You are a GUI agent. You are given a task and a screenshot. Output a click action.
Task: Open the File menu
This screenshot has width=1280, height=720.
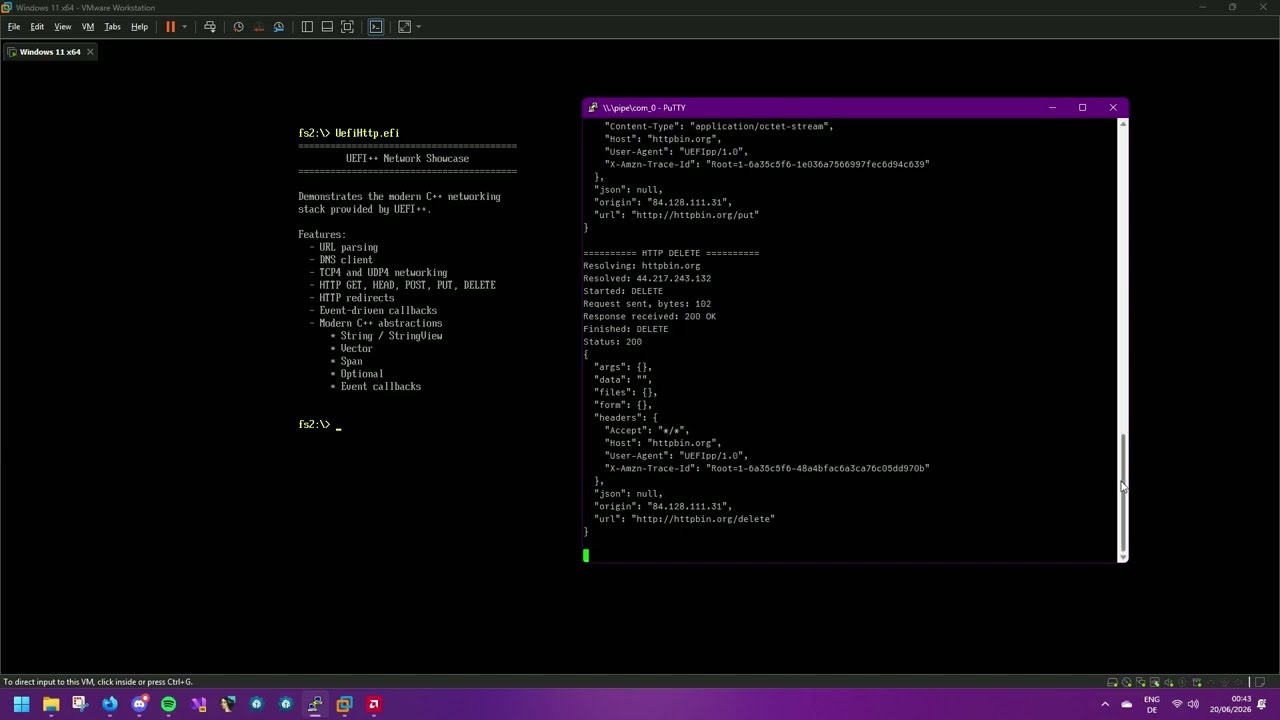pyautogui.click(x=14, y=27)
